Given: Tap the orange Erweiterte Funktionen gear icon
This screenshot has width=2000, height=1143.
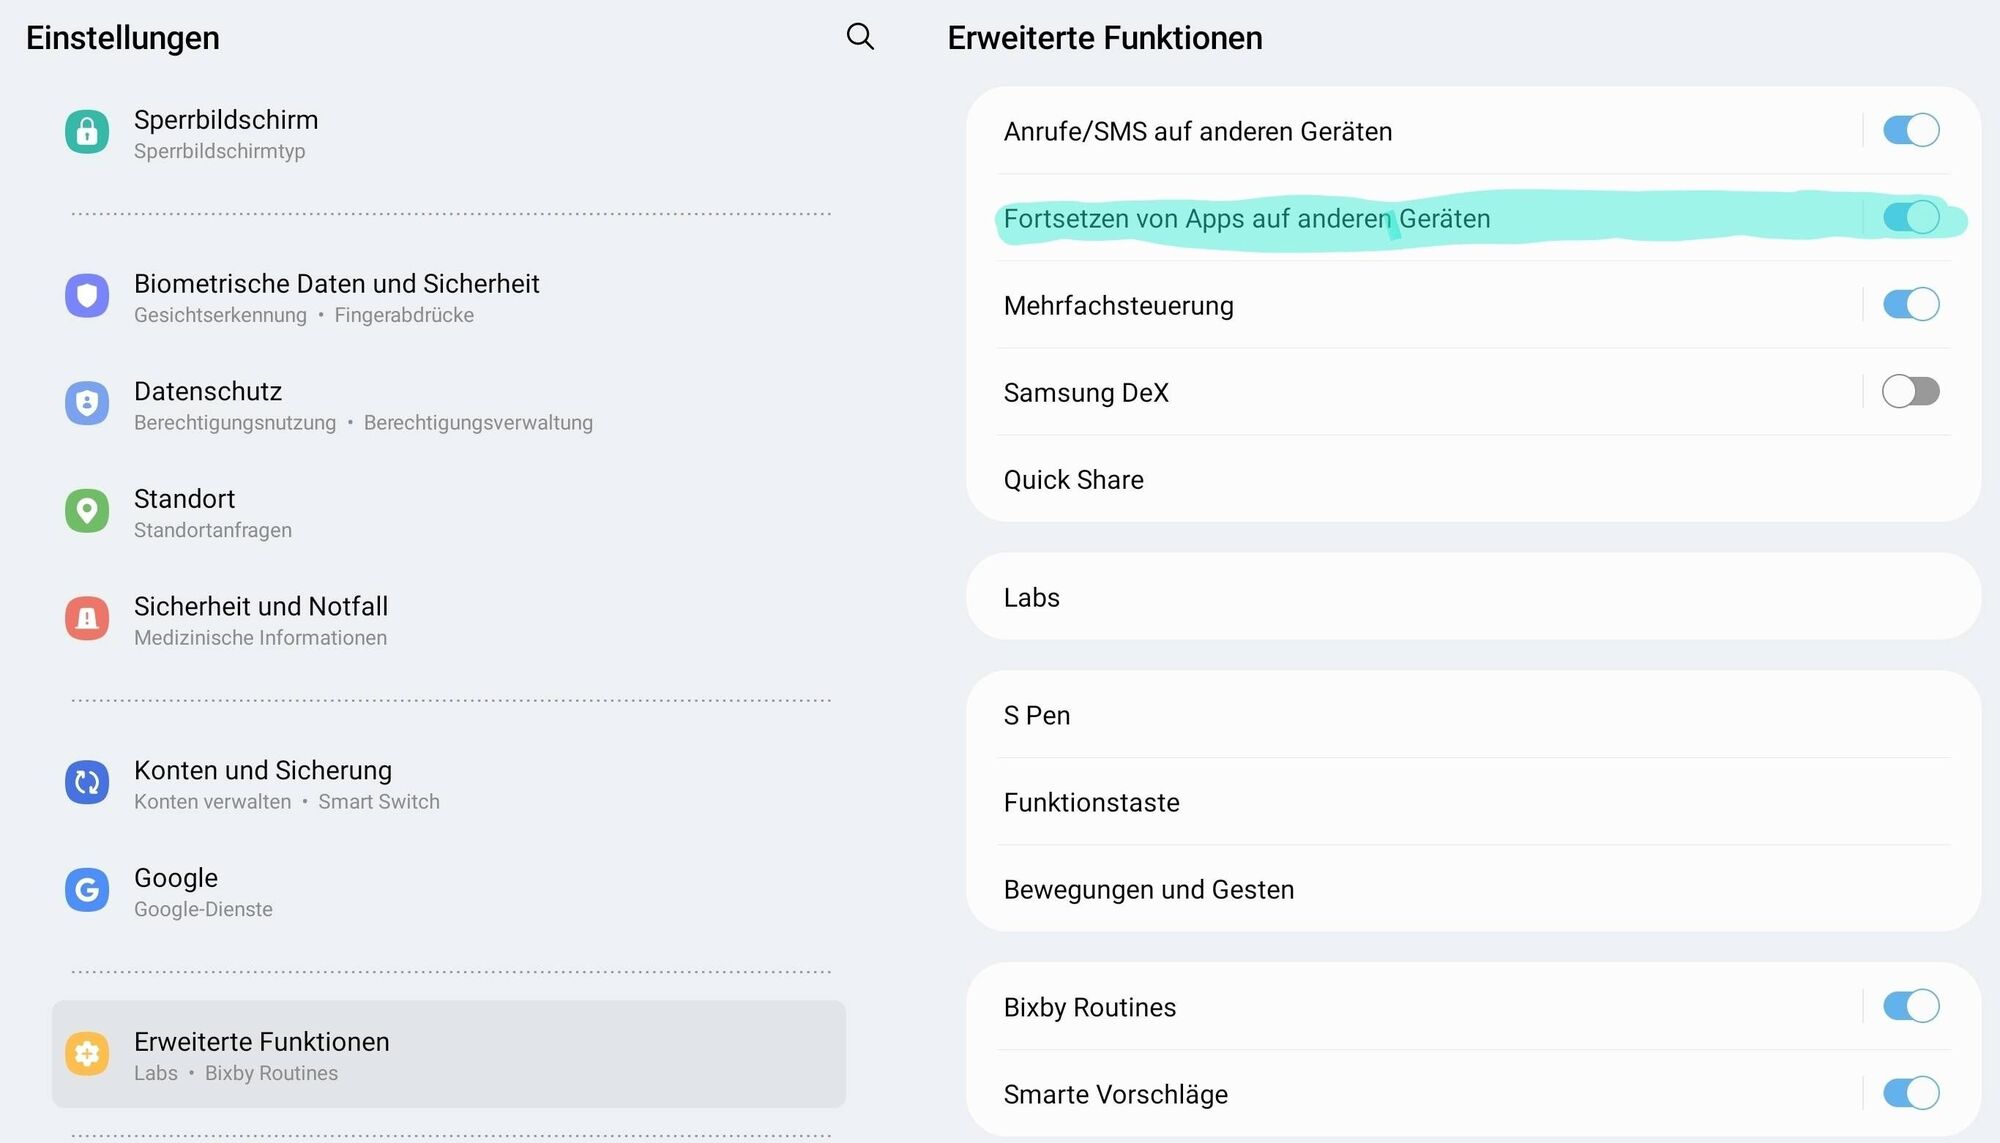Looking at the screenshot, I should pos(87,1054).
